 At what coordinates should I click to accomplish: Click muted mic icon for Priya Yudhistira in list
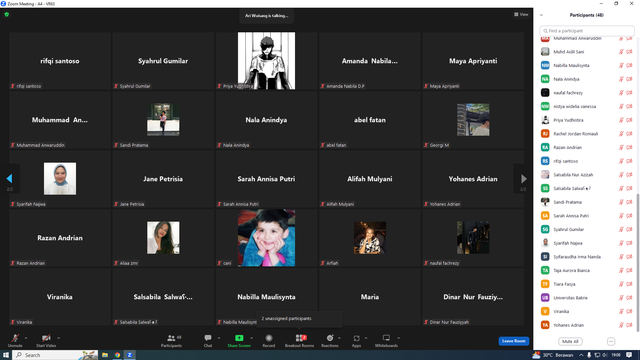pos(621,120)
